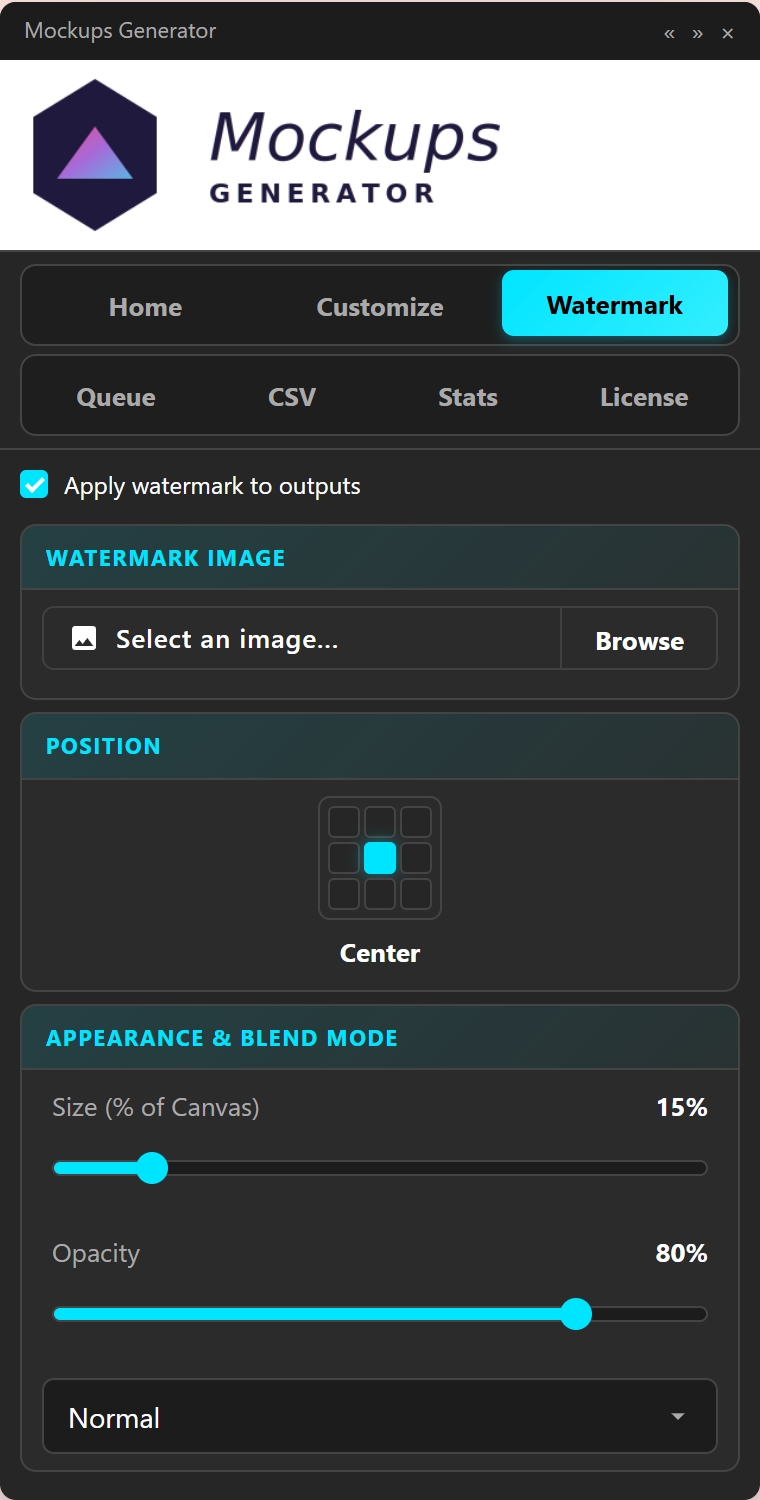The width and height of the screenshot is (760, 1500).
Task: Click the image icon beside Select an image
Action: 84,638
